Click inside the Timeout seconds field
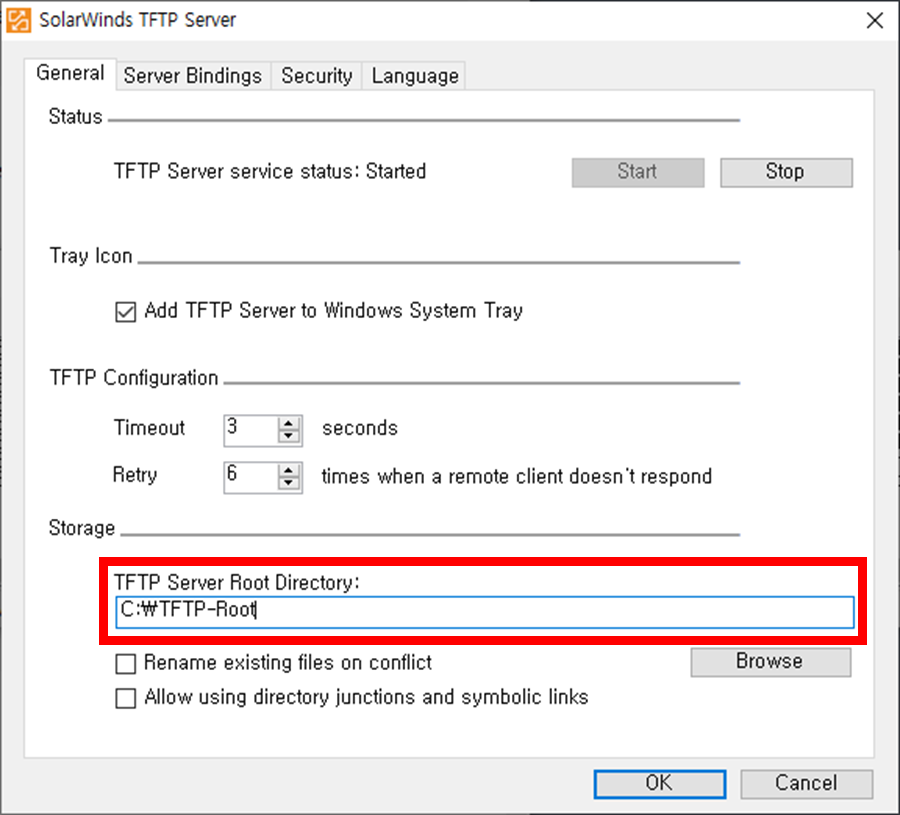This screenshot has height=815, width=900. pyautogui.click(x=251, y=430)
